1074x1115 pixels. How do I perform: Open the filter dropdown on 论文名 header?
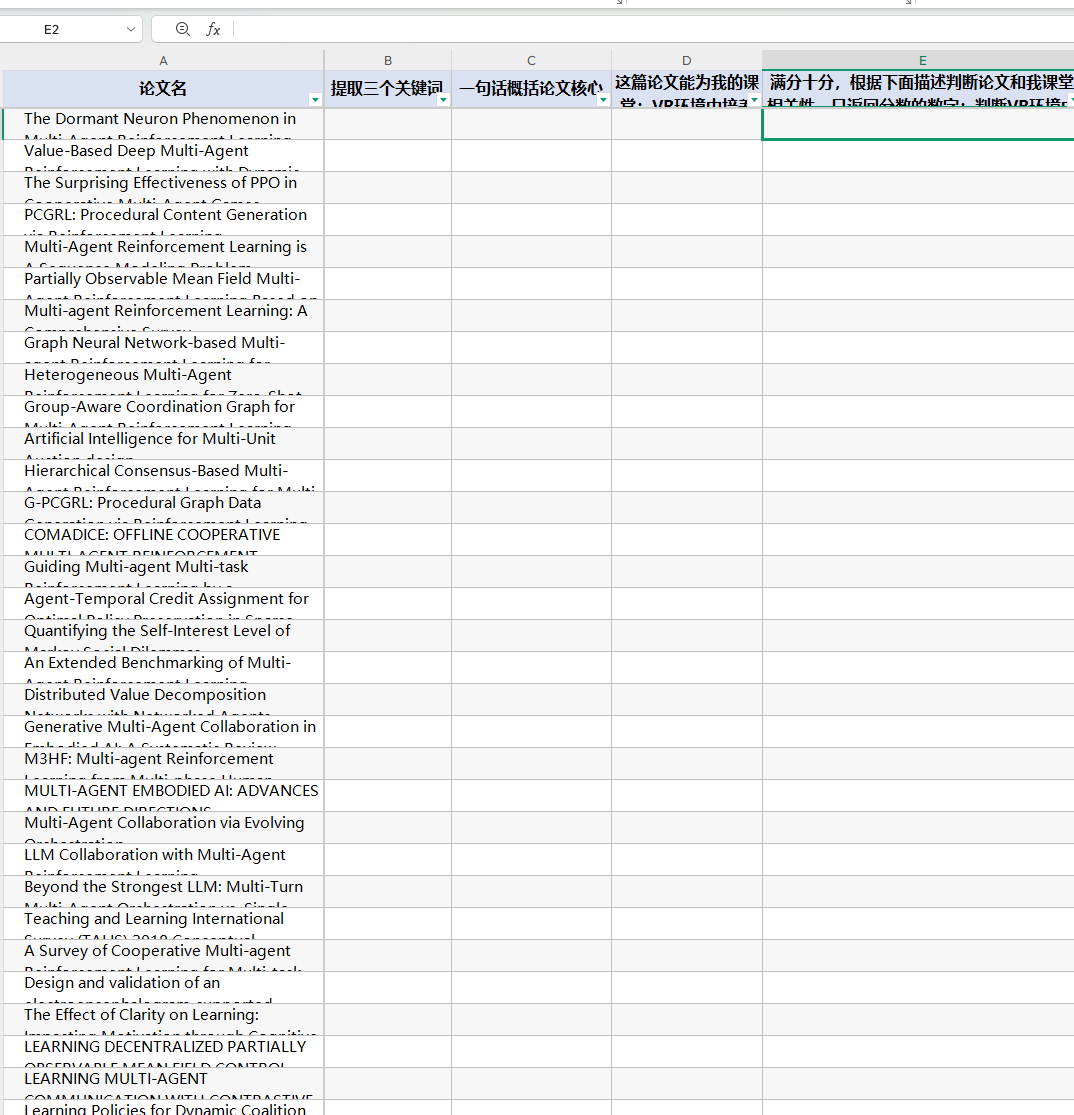point(315,100)
